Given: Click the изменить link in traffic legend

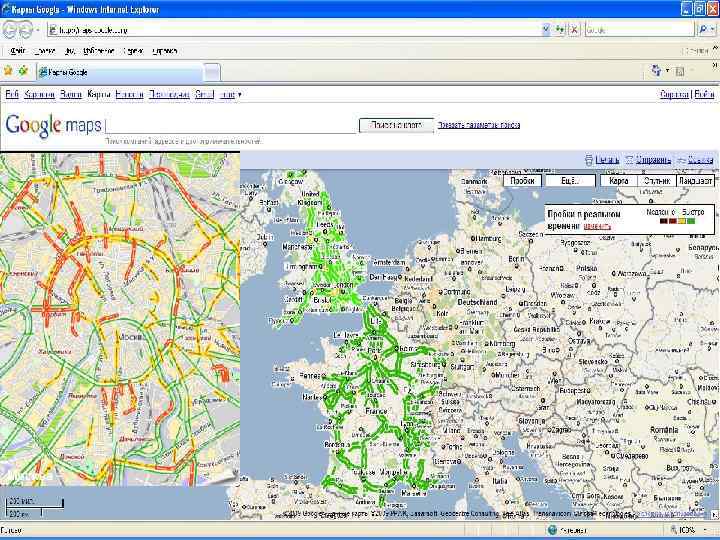Looking at the screenshot, I should point(597,226).
